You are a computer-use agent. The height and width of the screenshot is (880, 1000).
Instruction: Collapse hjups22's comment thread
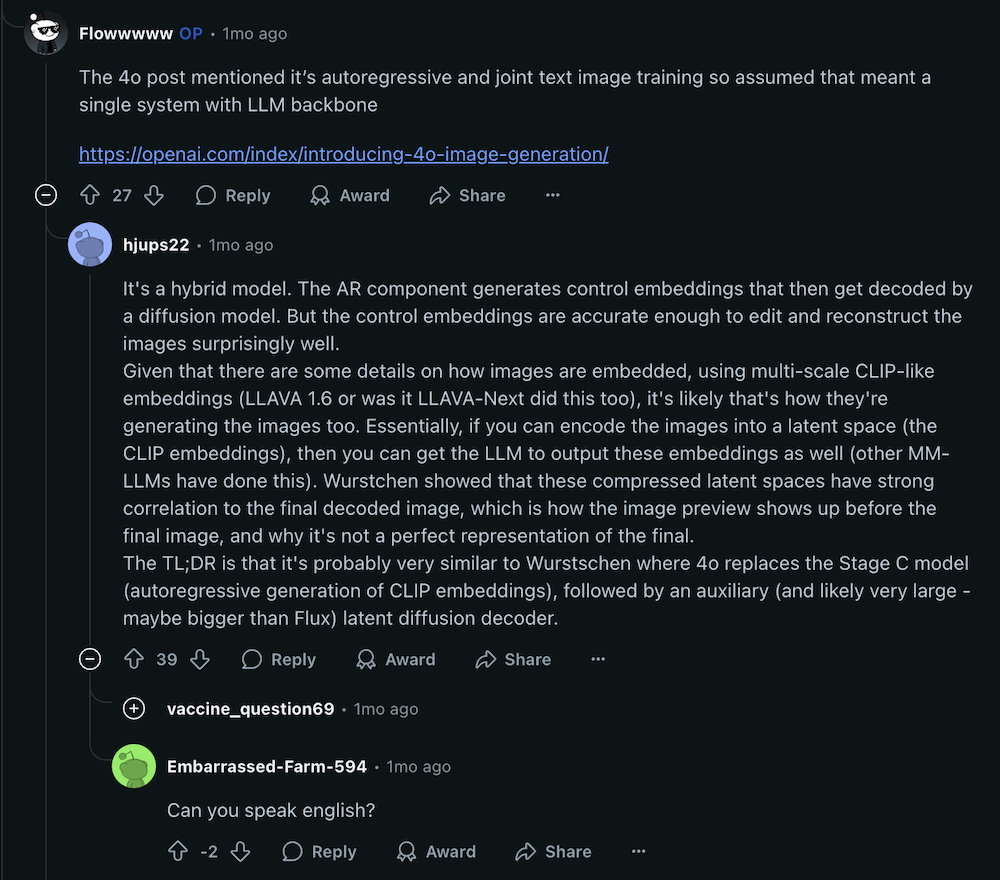pos(90,659)
